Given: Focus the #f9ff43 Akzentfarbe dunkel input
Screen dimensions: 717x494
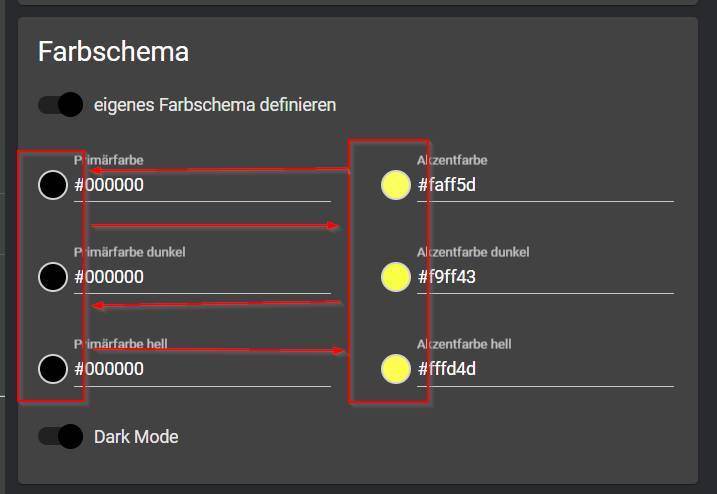Looking at the screenshot, I should (545, 277).
